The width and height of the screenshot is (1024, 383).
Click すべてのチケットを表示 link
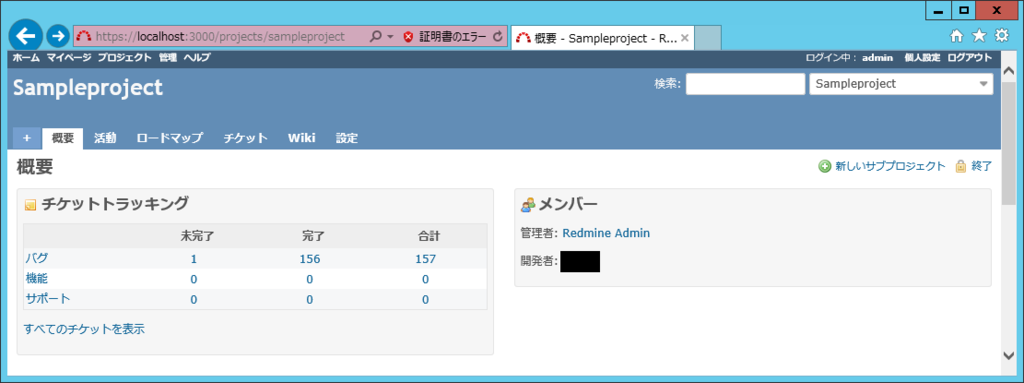point(84,329)
